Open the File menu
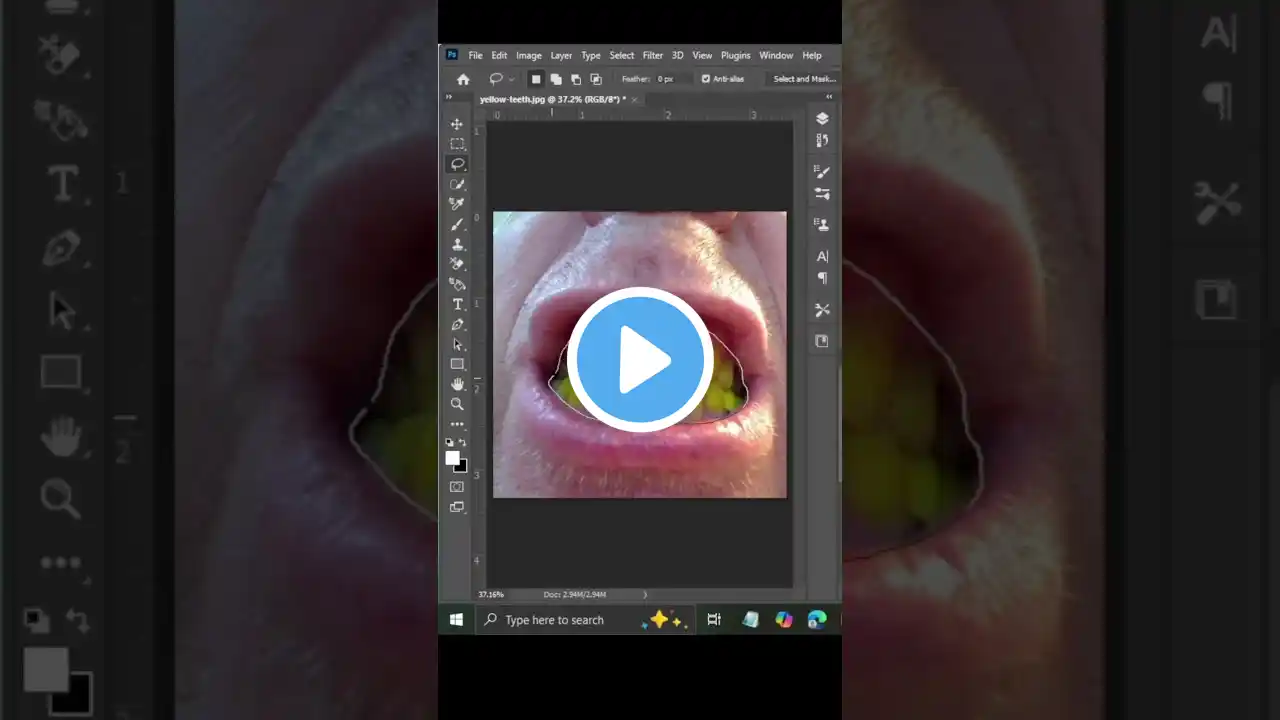The height and width of the screenshot is (720, 1280). [476, 56]
